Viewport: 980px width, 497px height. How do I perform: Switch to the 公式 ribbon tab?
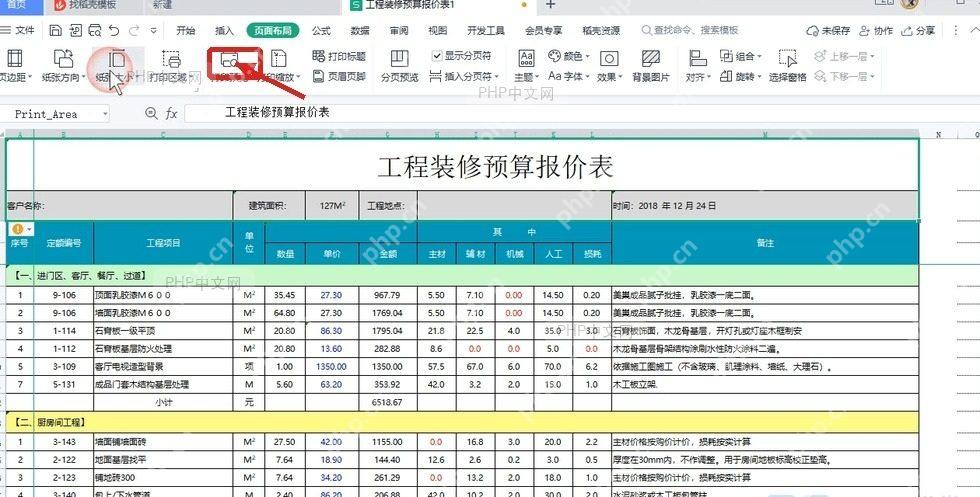(x=321, y=31)
